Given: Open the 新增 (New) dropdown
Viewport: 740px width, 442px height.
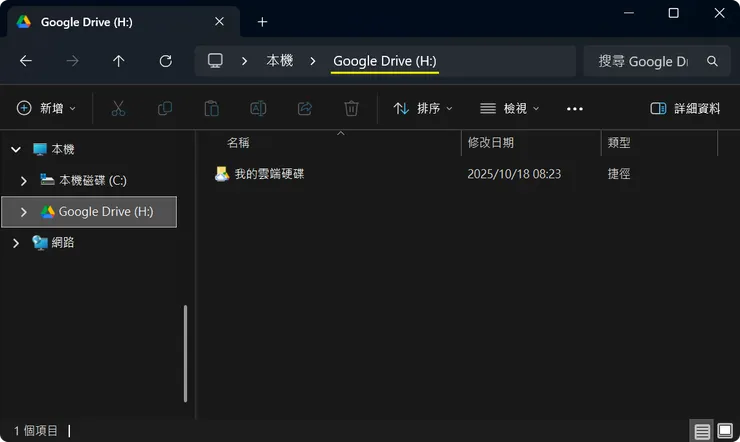Looking at the screenshot, I should coord(46,108).
